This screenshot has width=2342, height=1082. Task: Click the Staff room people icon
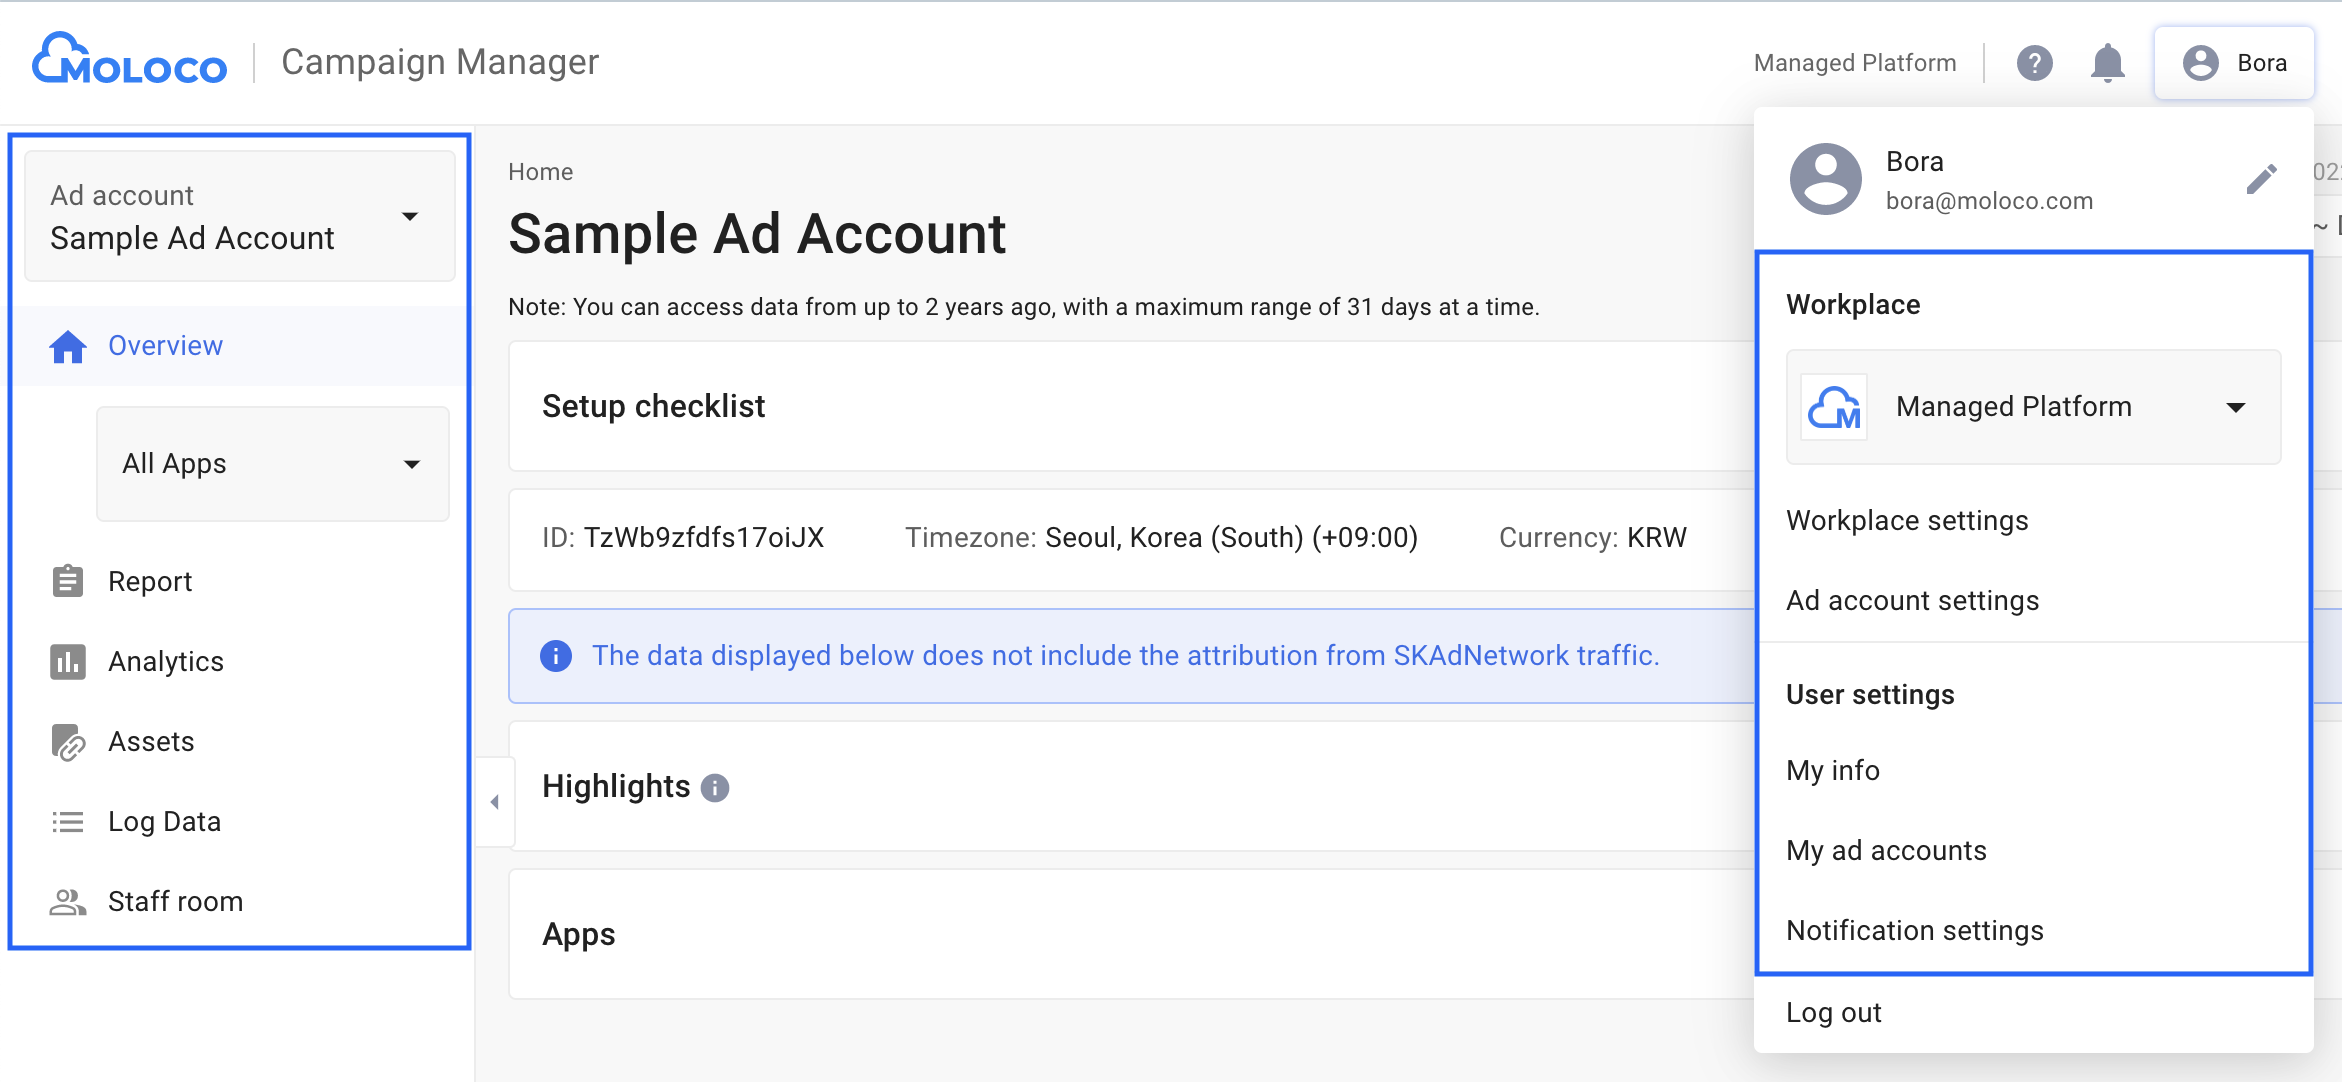pyautogui.click(x=68, y=902)
